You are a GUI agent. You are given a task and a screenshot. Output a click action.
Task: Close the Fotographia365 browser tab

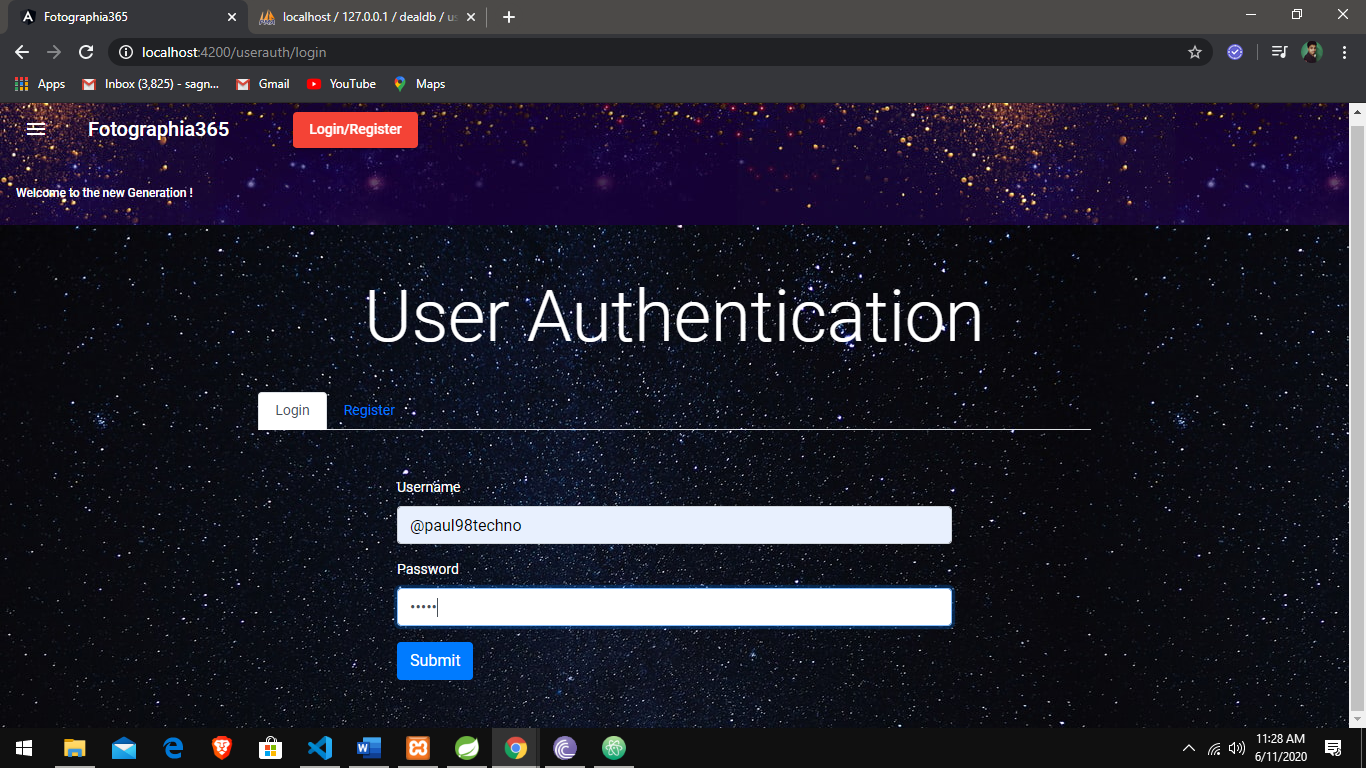(232, 17)
